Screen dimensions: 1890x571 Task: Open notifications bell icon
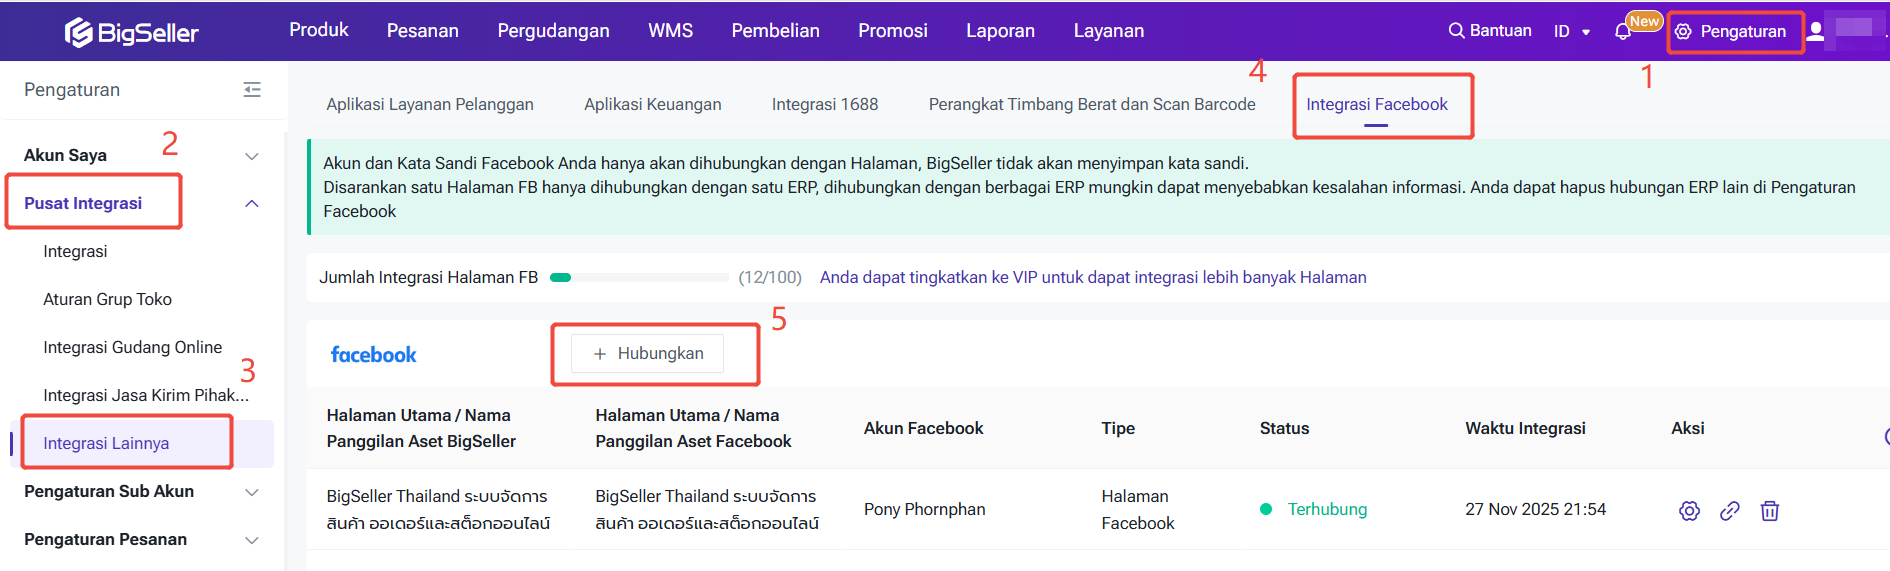point(1623,32)
